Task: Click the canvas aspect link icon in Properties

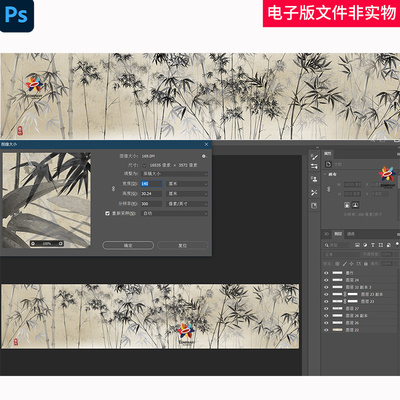Action: pos(329,189)
